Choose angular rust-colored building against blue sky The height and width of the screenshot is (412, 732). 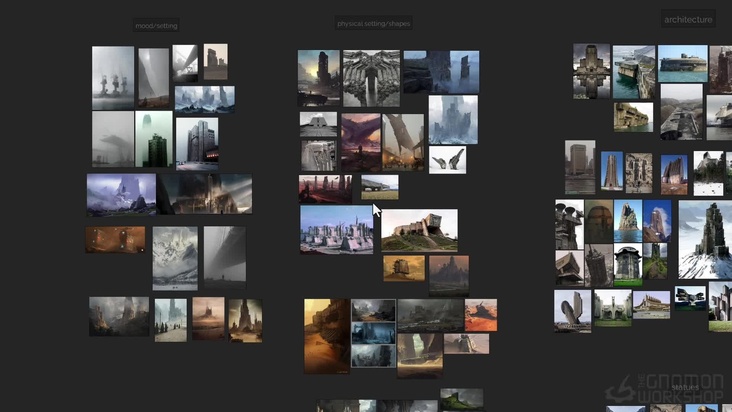[x=674, y=175]
